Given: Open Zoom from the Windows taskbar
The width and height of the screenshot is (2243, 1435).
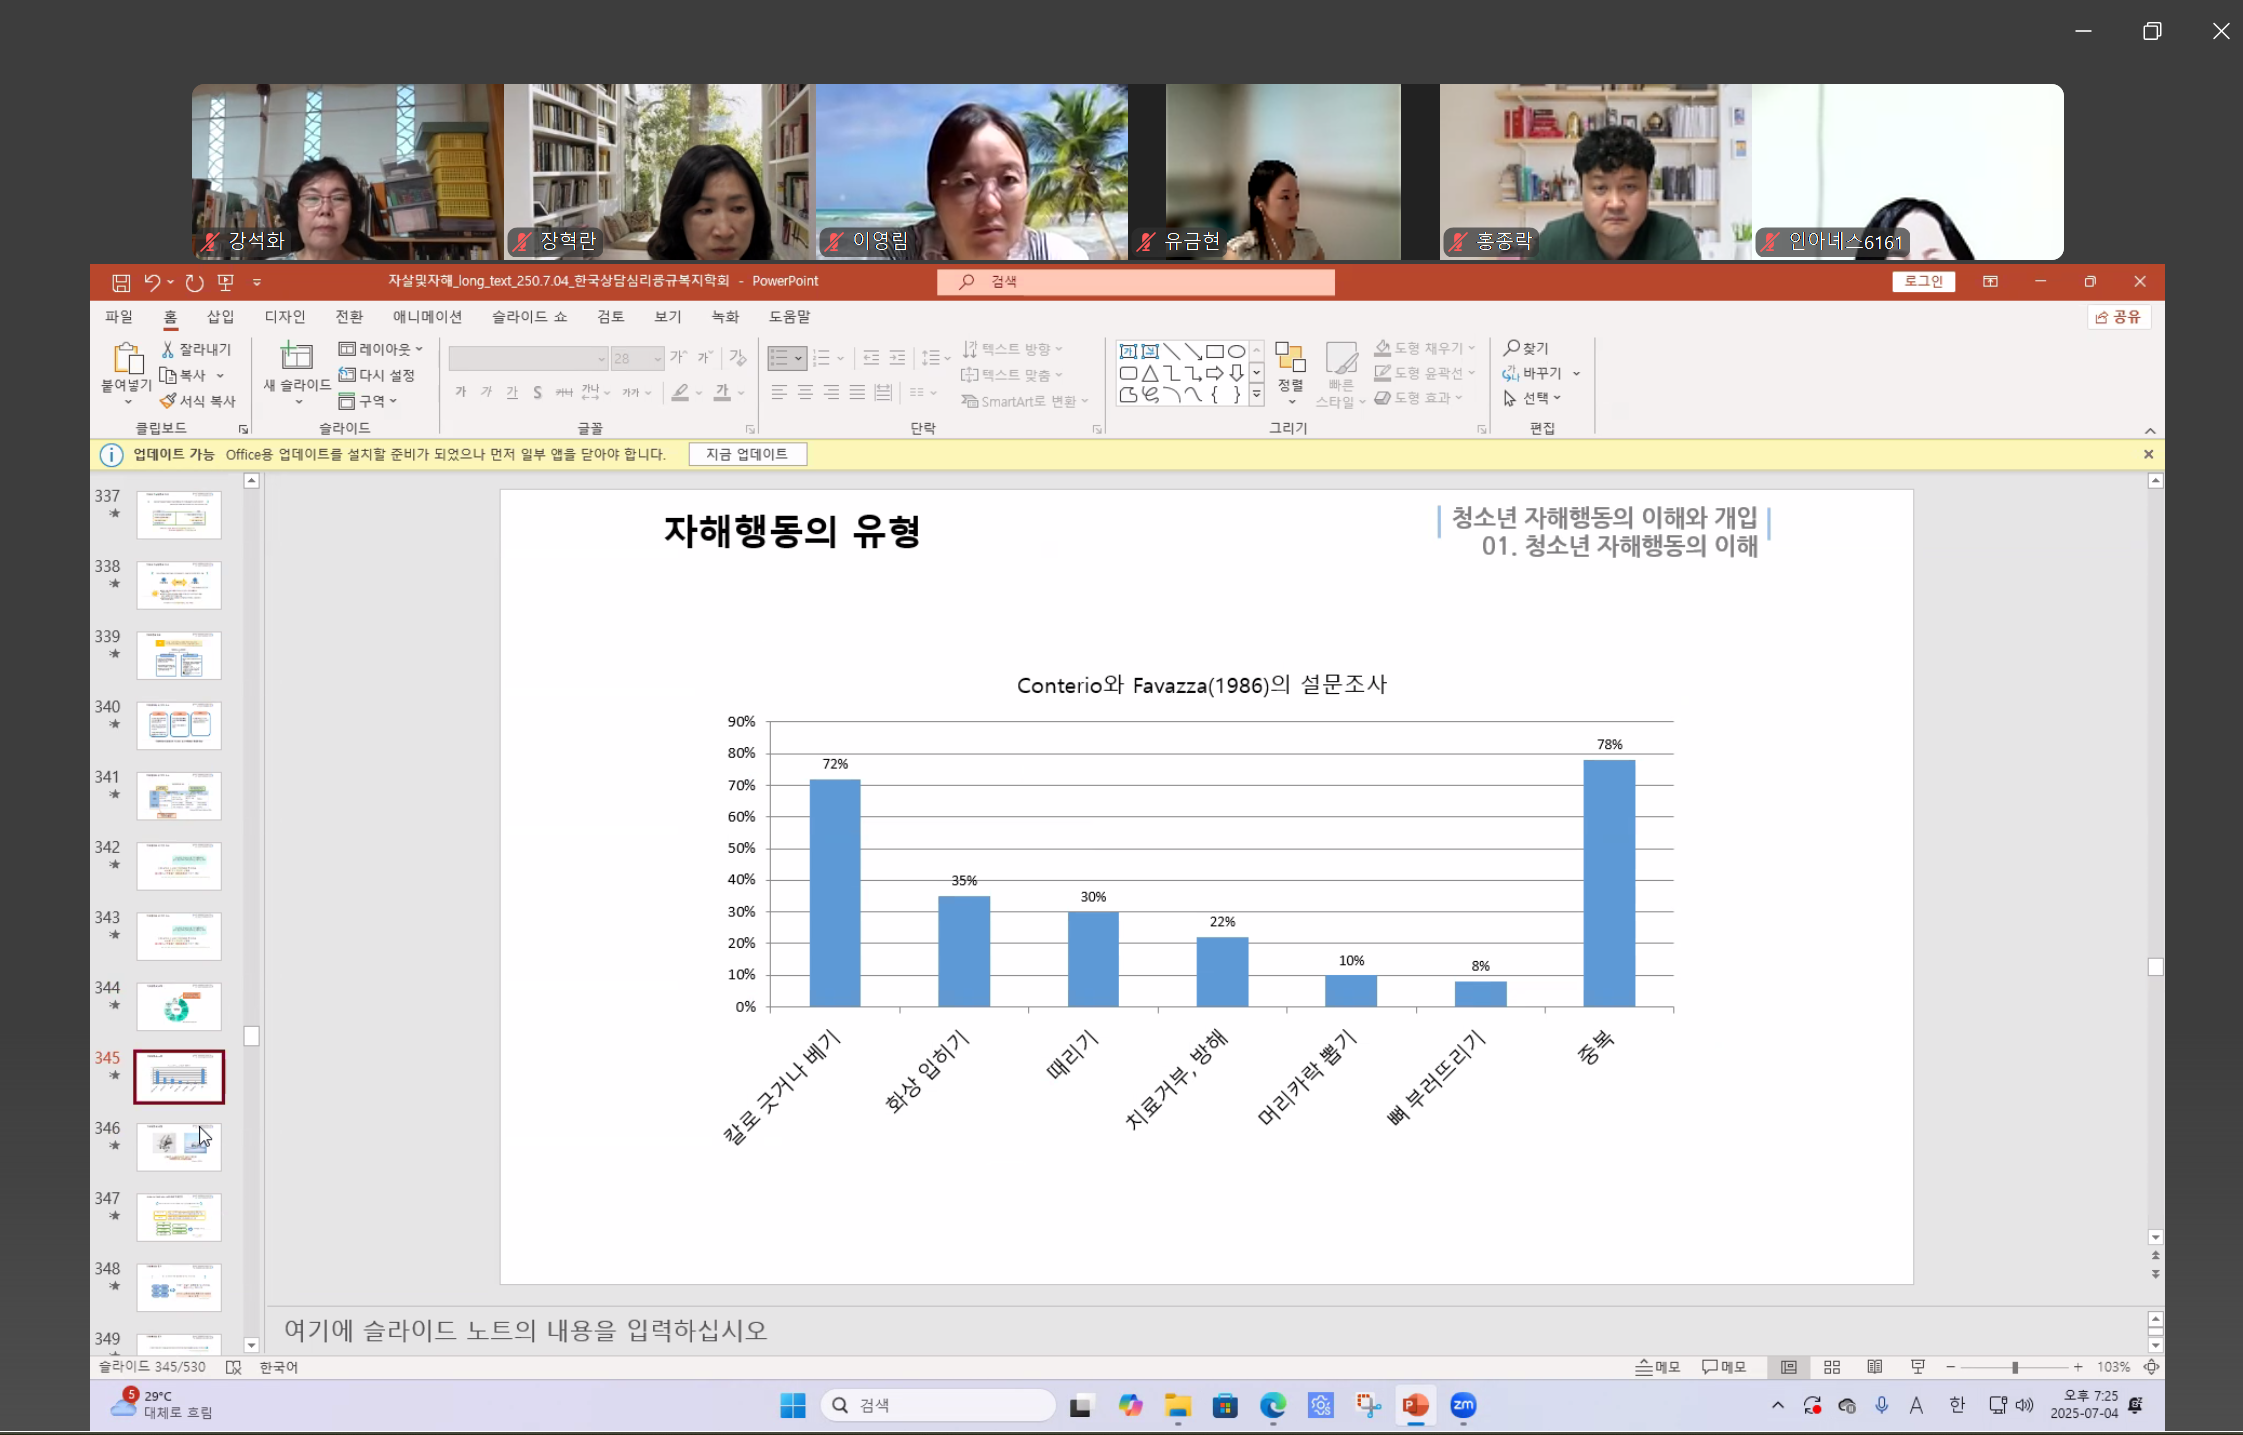Looking at the screenshot, I should [x=1463, y=1406].
